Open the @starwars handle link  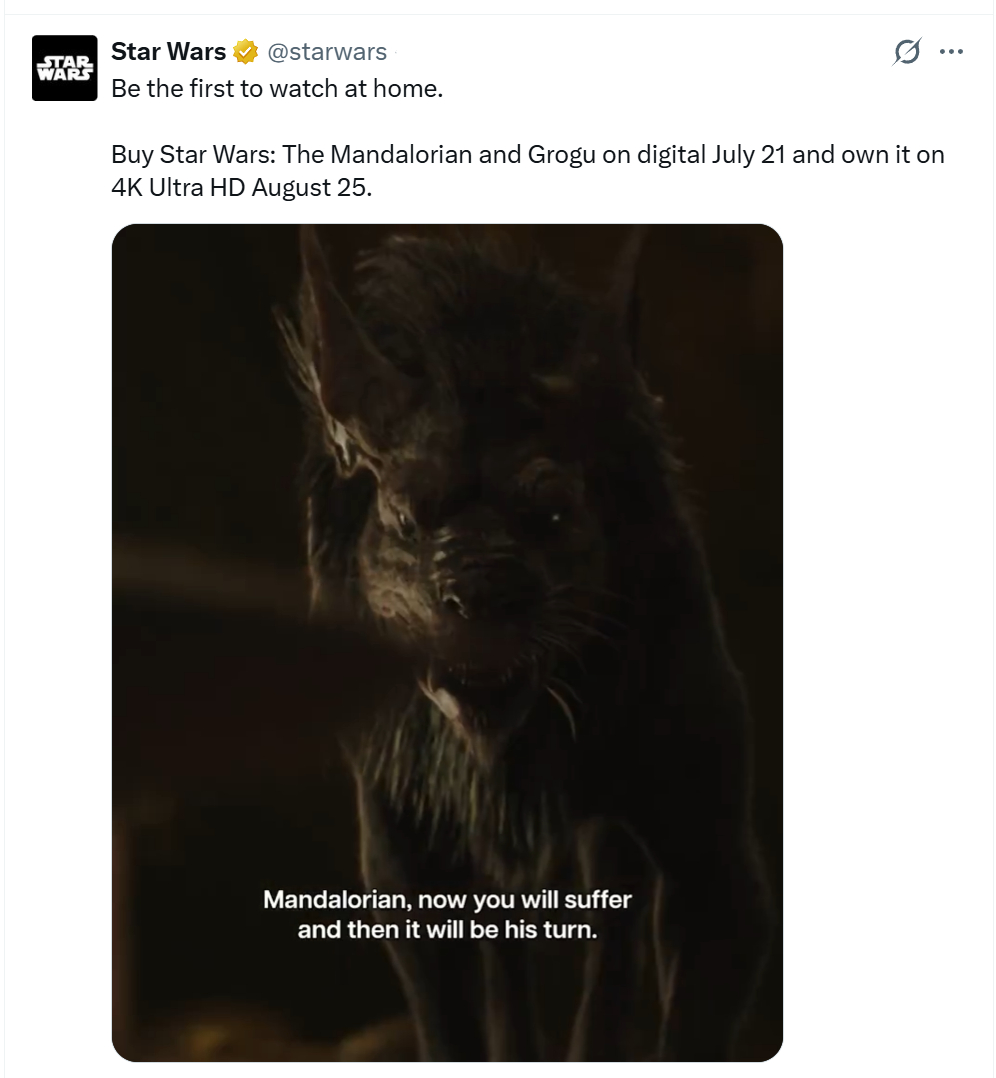pos(327,52)
